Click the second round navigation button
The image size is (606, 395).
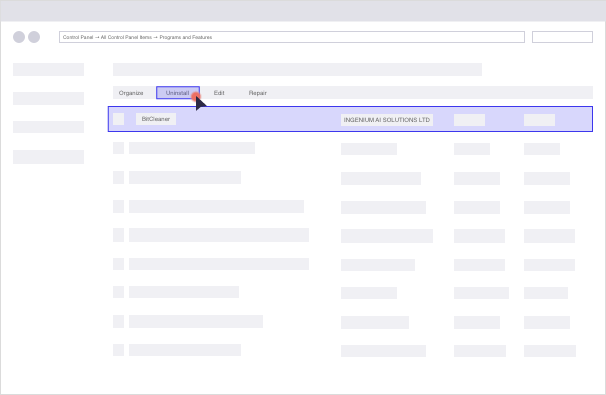point(34,37)
